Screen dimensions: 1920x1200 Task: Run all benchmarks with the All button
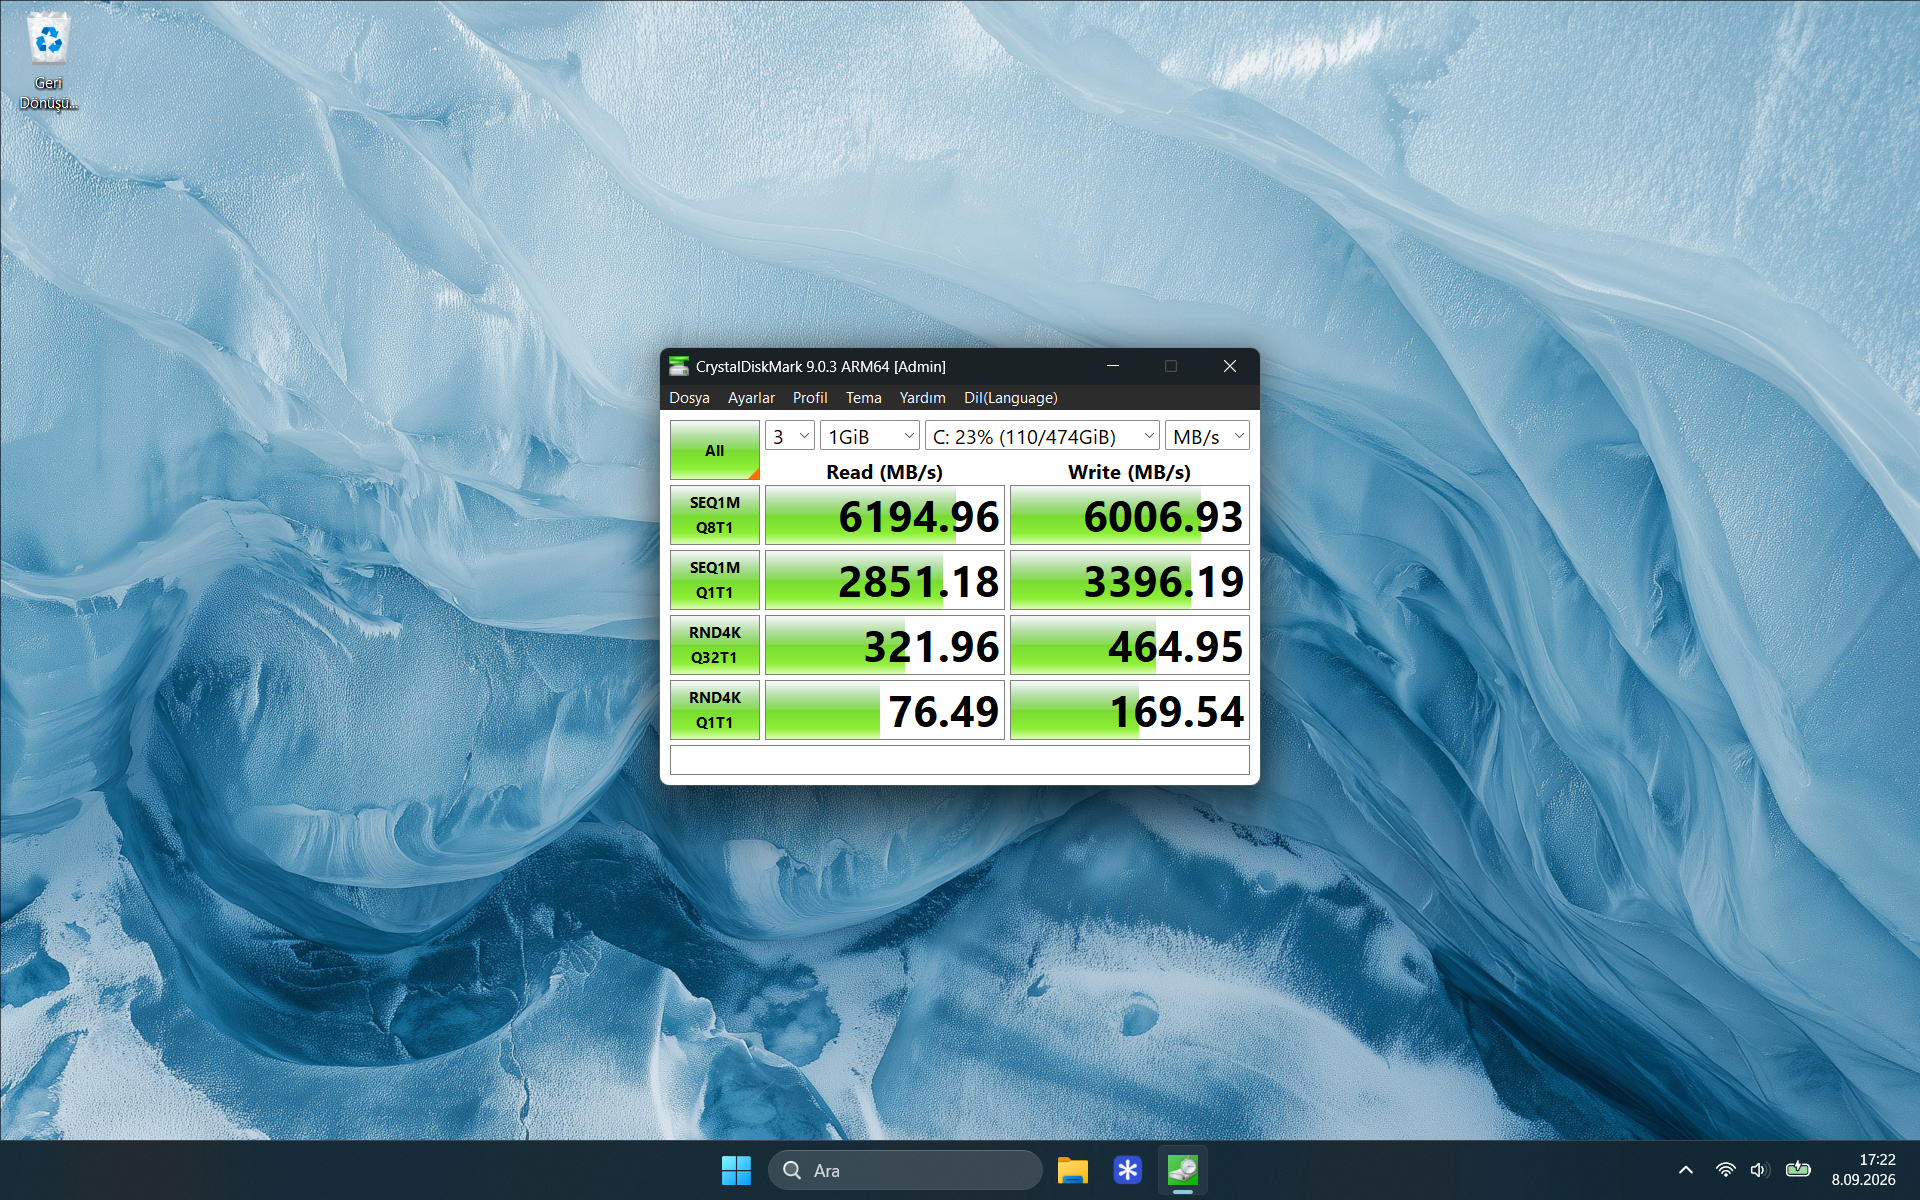click(x=714, y=450)
